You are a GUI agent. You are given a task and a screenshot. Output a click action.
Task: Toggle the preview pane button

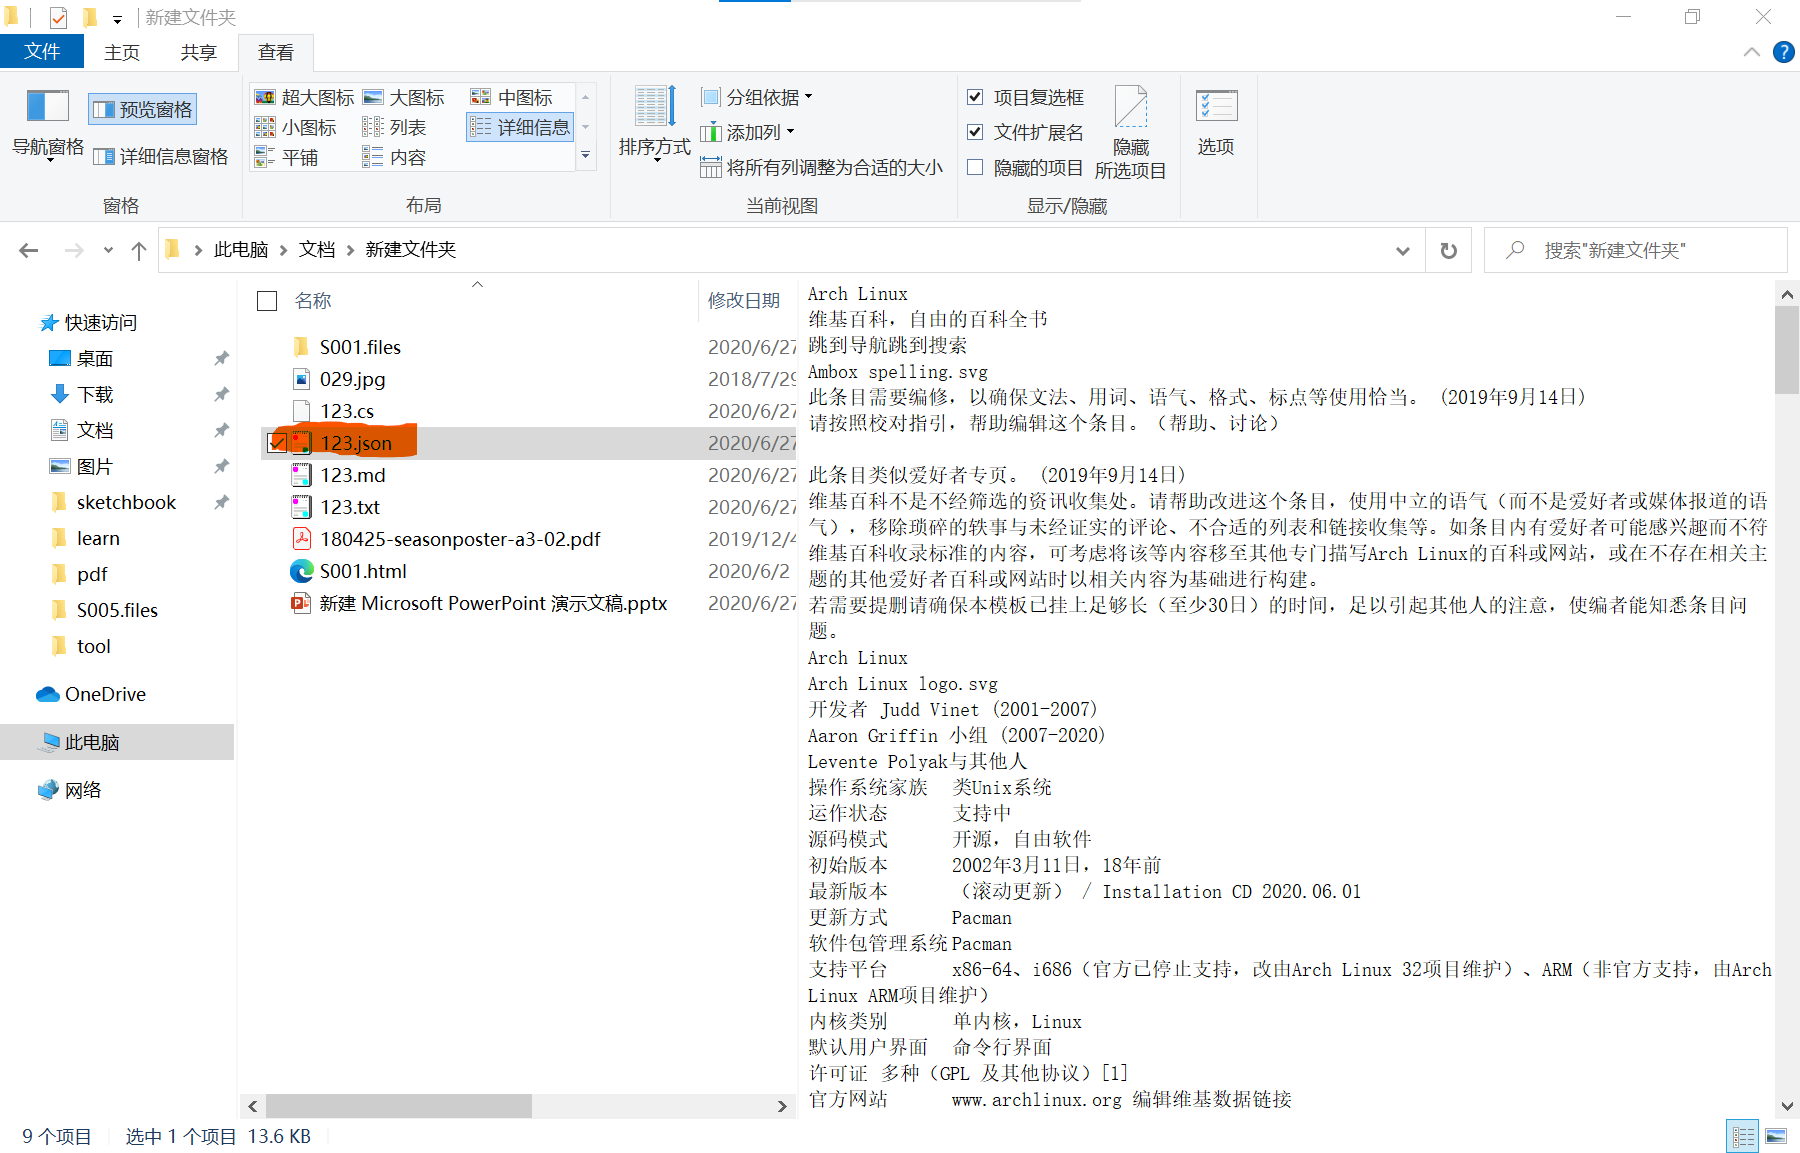(x=143, y=109)
